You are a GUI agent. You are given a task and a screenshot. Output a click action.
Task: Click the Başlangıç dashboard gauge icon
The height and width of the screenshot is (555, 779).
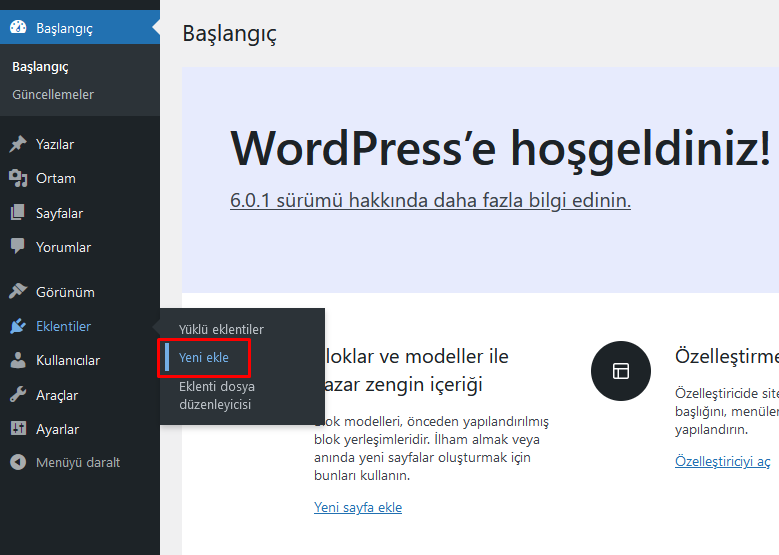(18, 27)
